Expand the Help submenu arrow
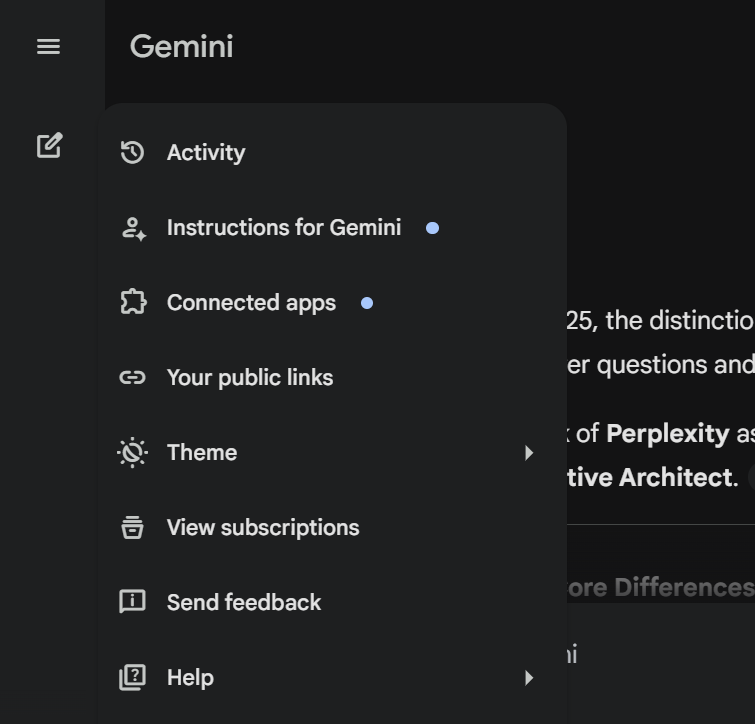Screen dimensions: 755x724 (529, 678)
